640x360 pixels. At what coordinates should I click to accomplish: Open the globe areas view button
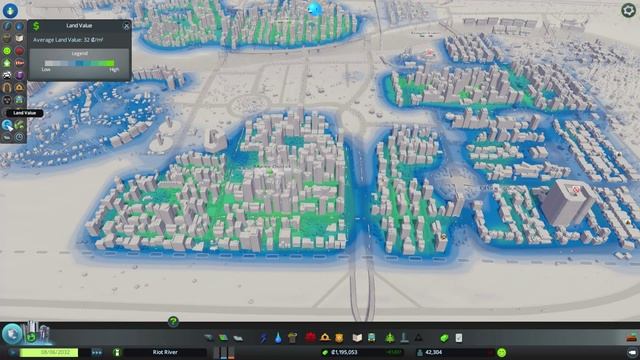point(12,334)
